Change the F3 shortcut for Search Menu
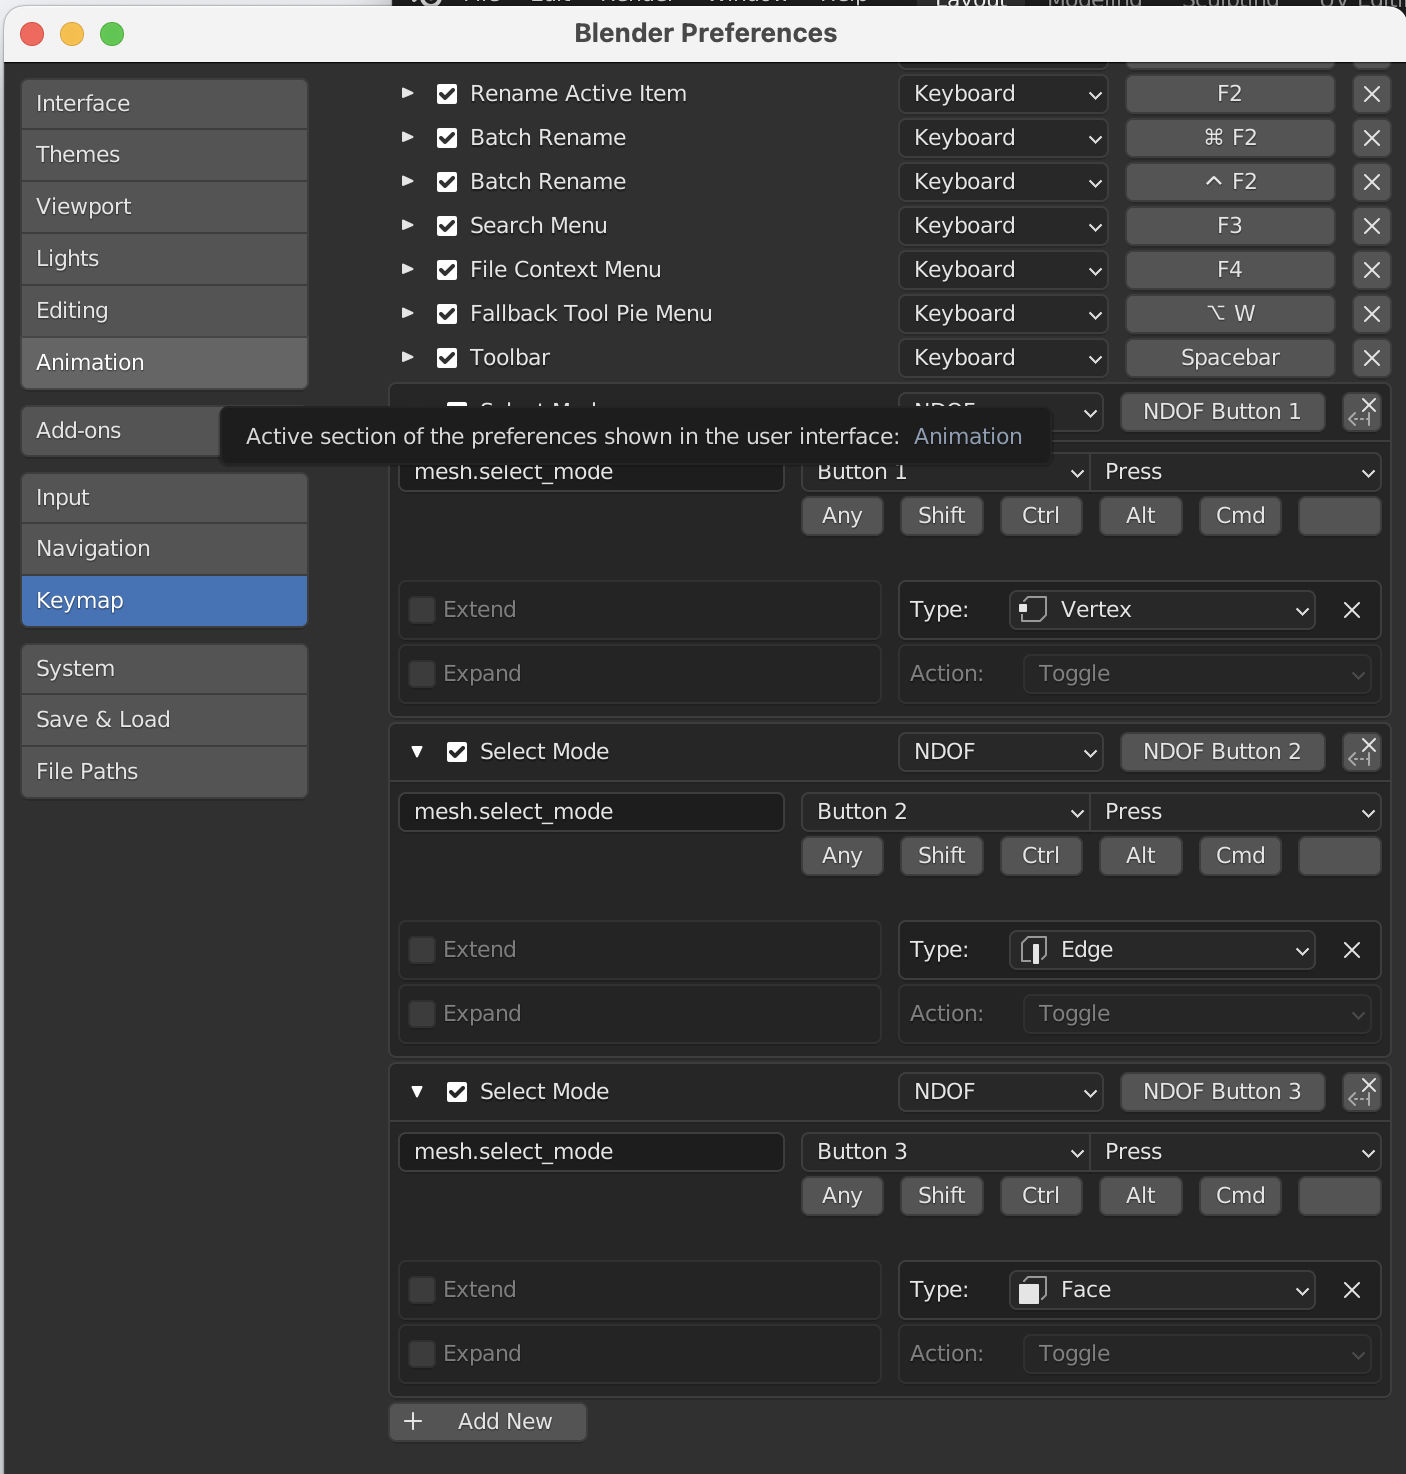Screen dimensions: 1406x1474 tap(1230, 226)
